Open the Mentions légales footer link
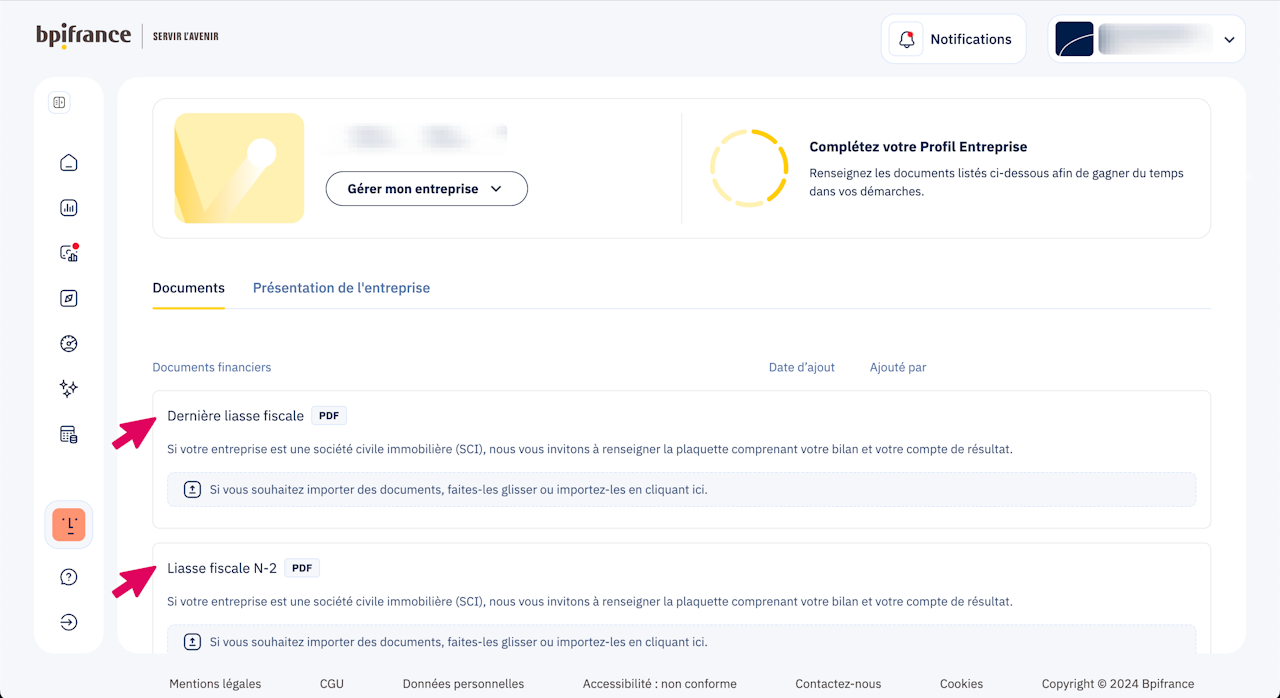 click(215, 684)
